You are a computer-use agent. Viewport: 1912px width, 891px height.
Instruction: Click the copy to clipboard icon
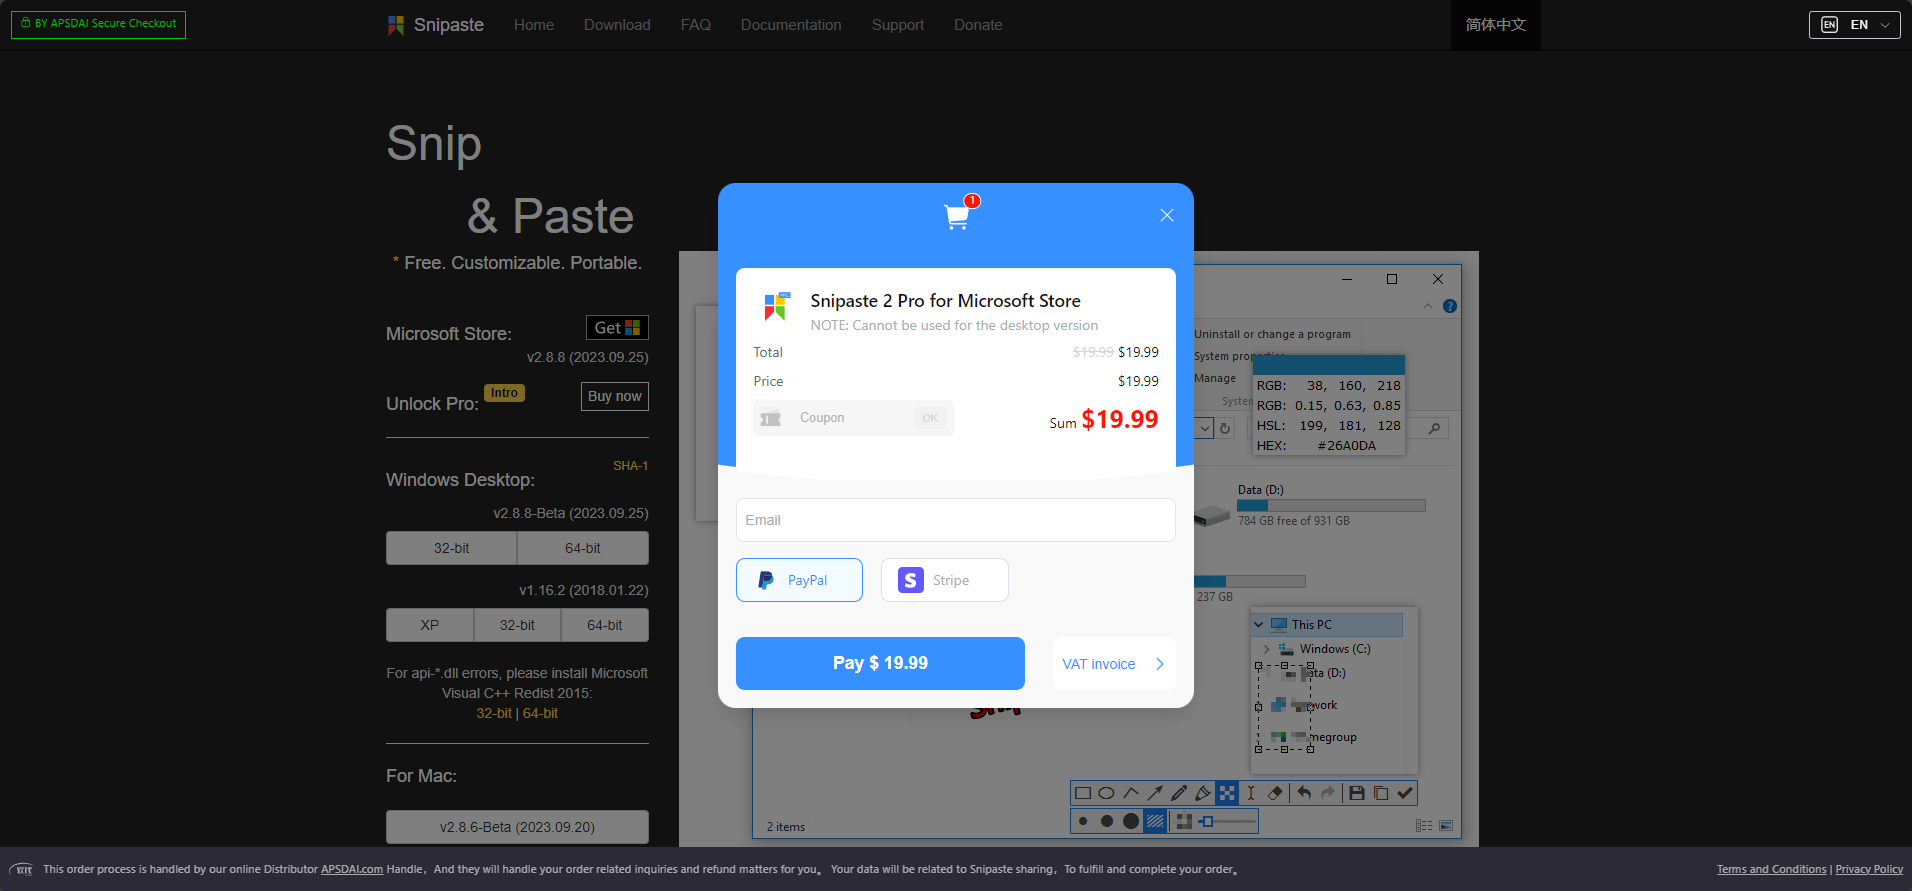[1381, 793]
